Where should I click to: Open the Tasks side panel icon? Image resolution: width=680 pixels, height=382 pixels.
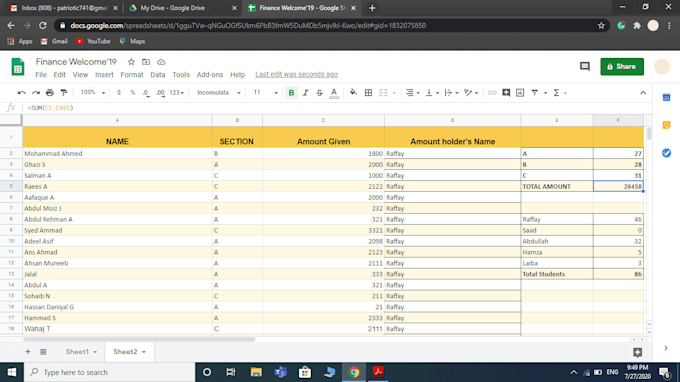[x=667, y=153]
